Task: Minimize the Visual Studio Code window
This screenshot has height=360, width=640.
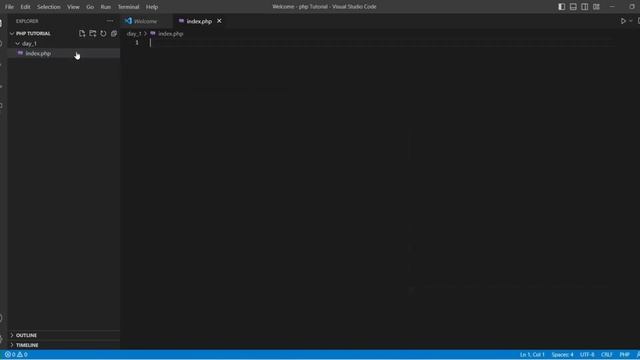Action: tap(612, 7)
